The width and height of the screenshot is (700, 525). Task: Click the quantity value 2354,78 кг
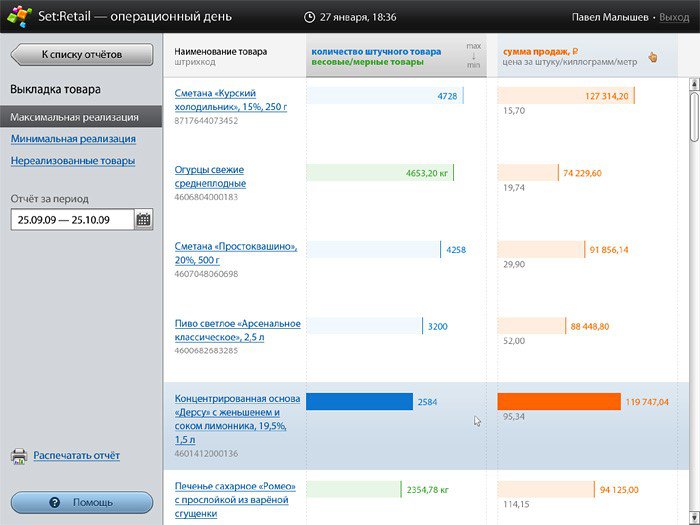[427, 490]
